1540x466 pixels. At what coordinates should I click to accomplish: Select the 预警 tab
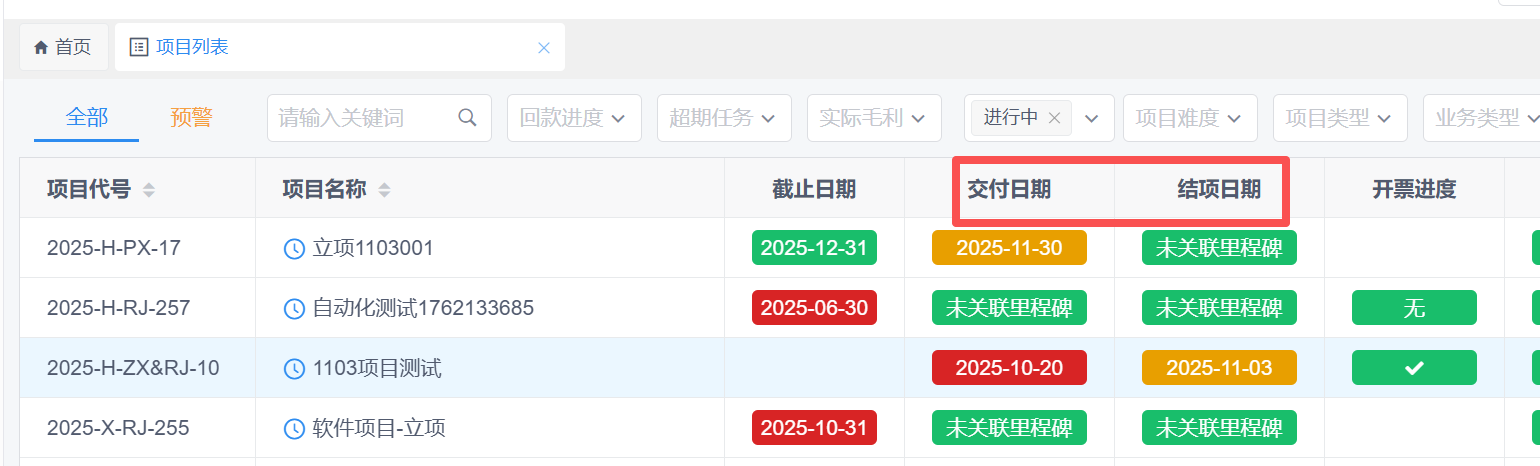point(191,118)
